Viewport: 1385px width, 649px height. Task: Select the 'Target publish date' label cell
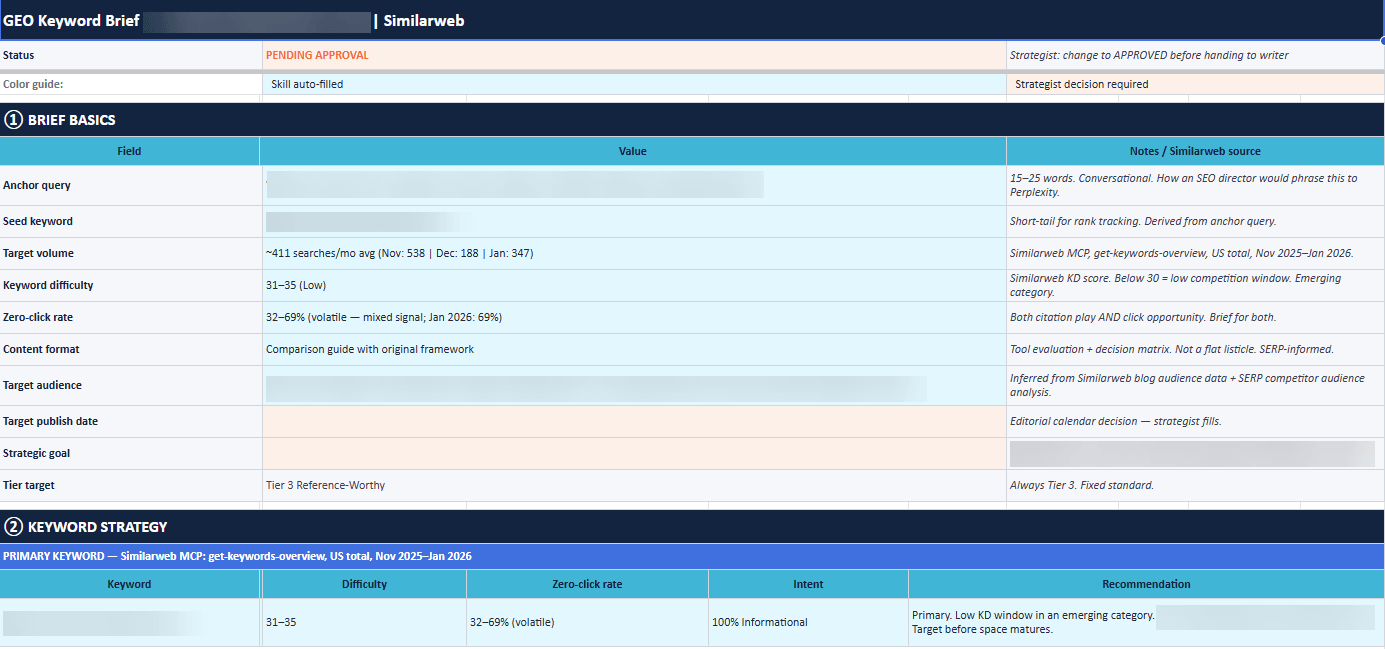[130, 421]
